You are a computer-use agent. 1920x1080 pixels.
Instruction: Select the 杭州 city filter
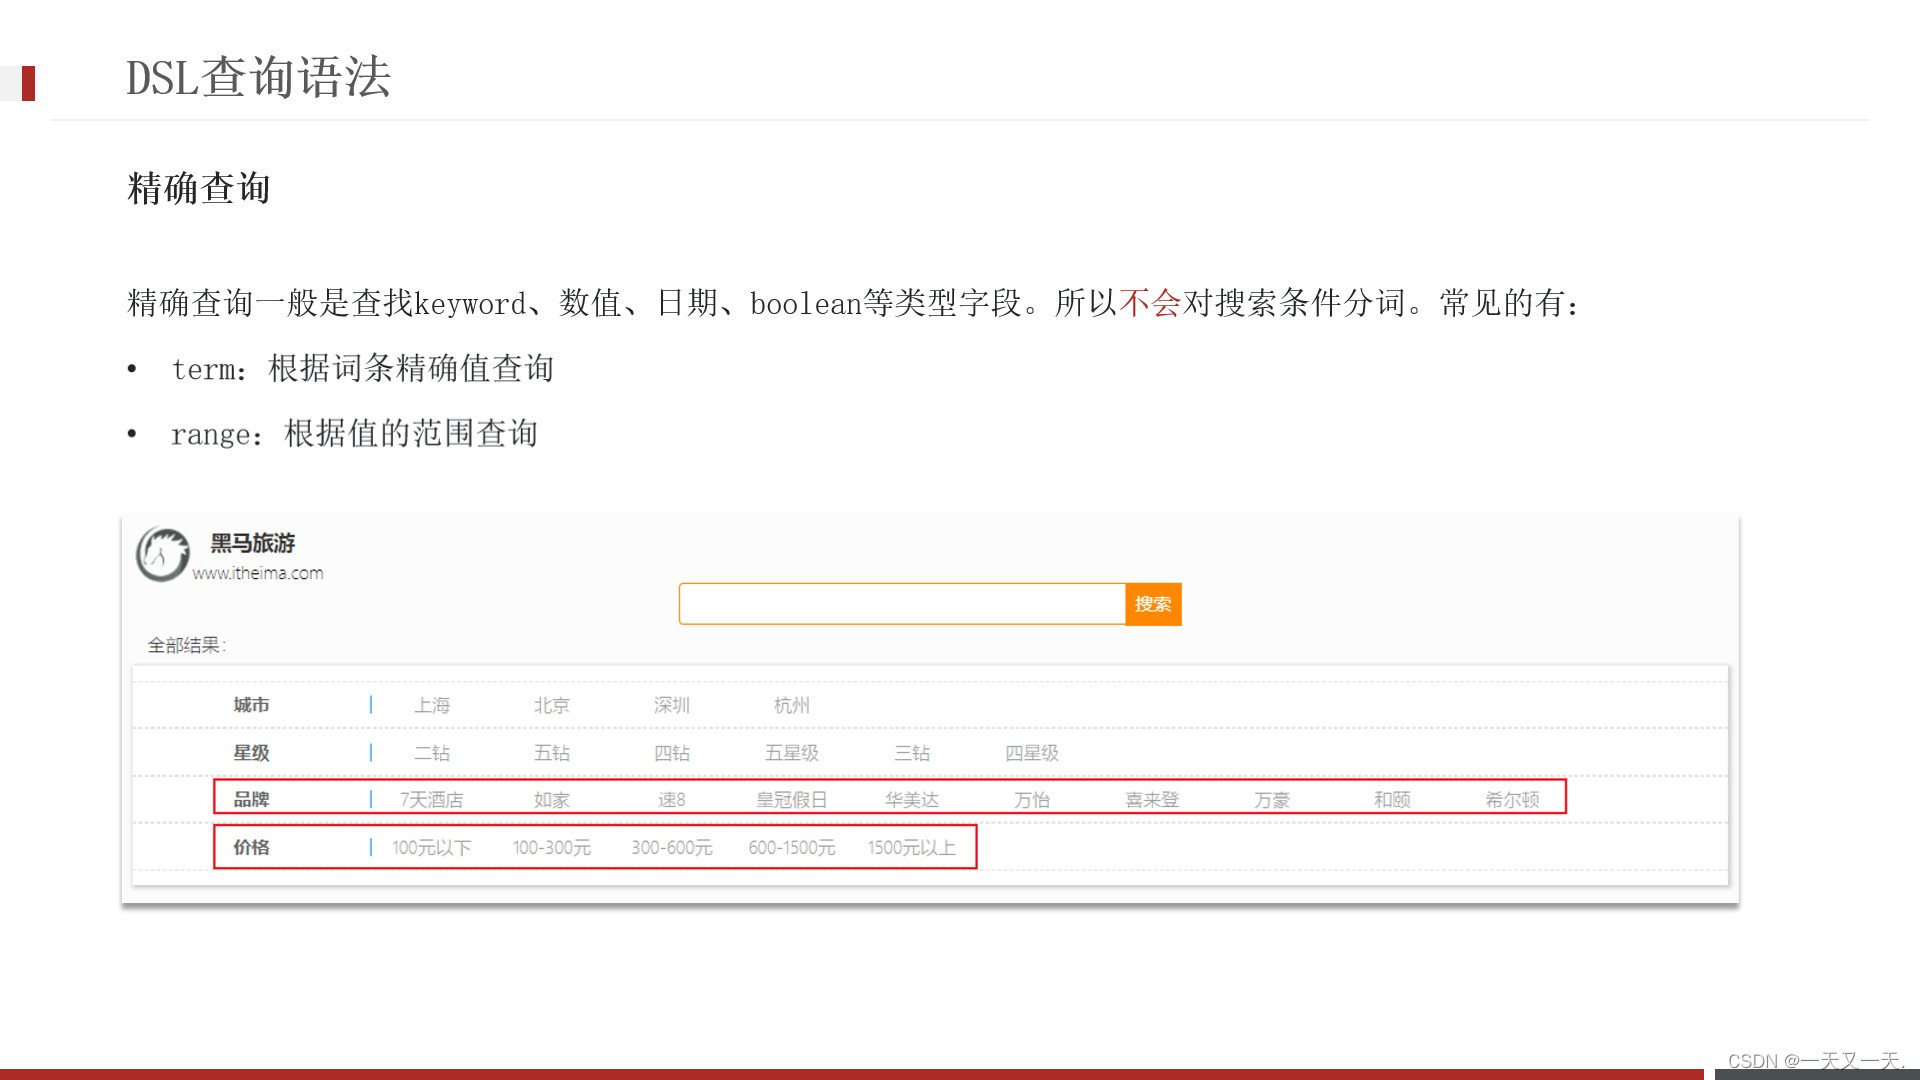(x=790, y=704)
